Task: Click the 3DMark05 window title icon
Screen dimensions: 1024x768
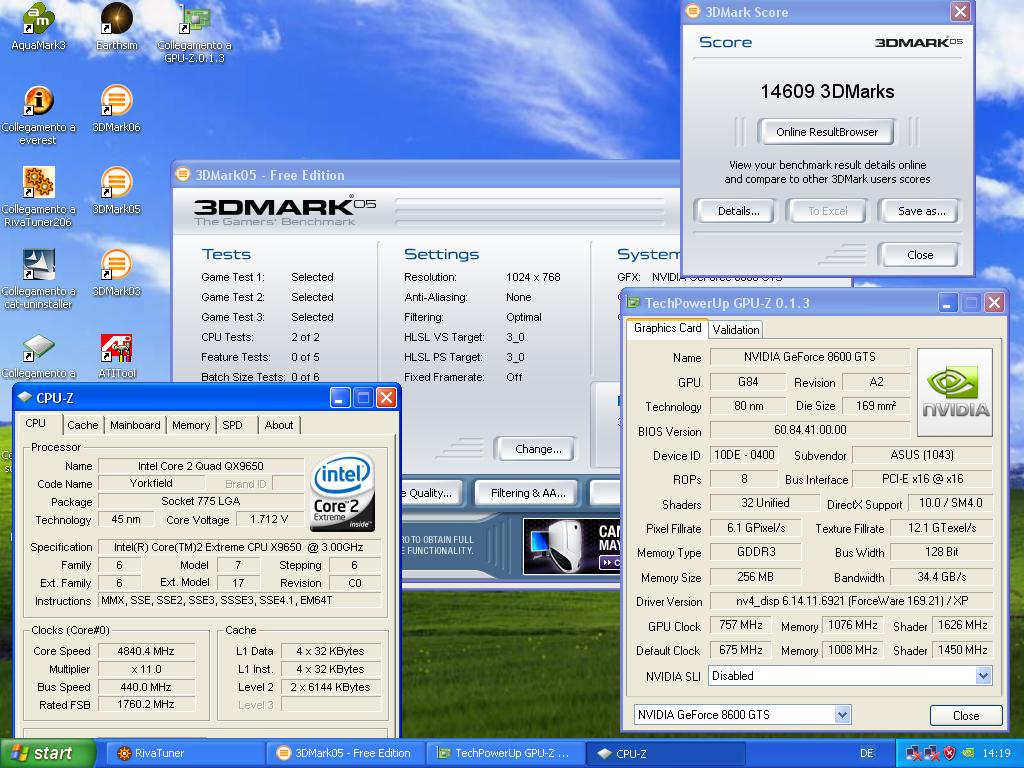Action: [183, 174]
